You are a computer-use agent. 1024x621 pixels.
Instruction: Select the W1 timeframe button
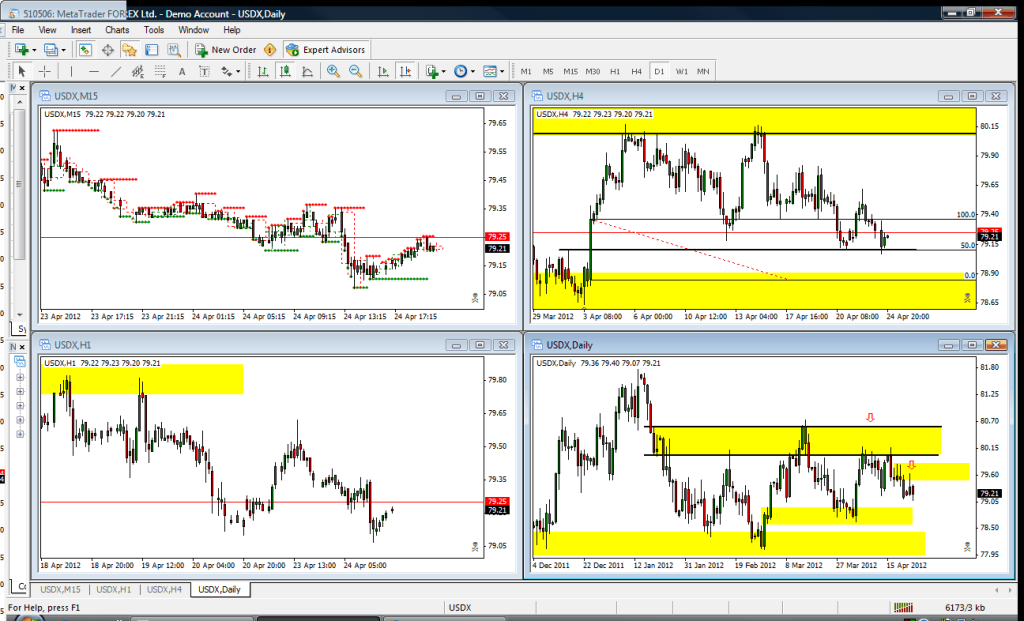click(x=681, y=71)
